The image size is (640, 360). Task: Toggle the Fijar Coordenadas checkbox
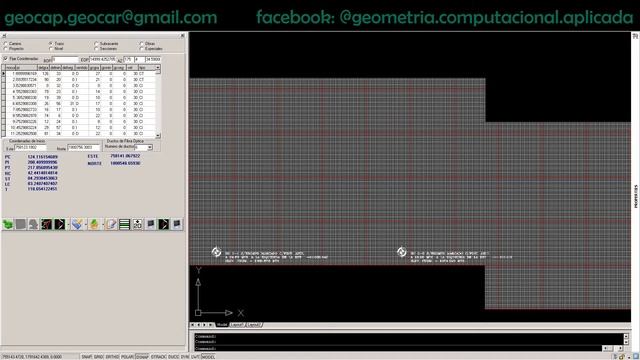click(6, 59)
